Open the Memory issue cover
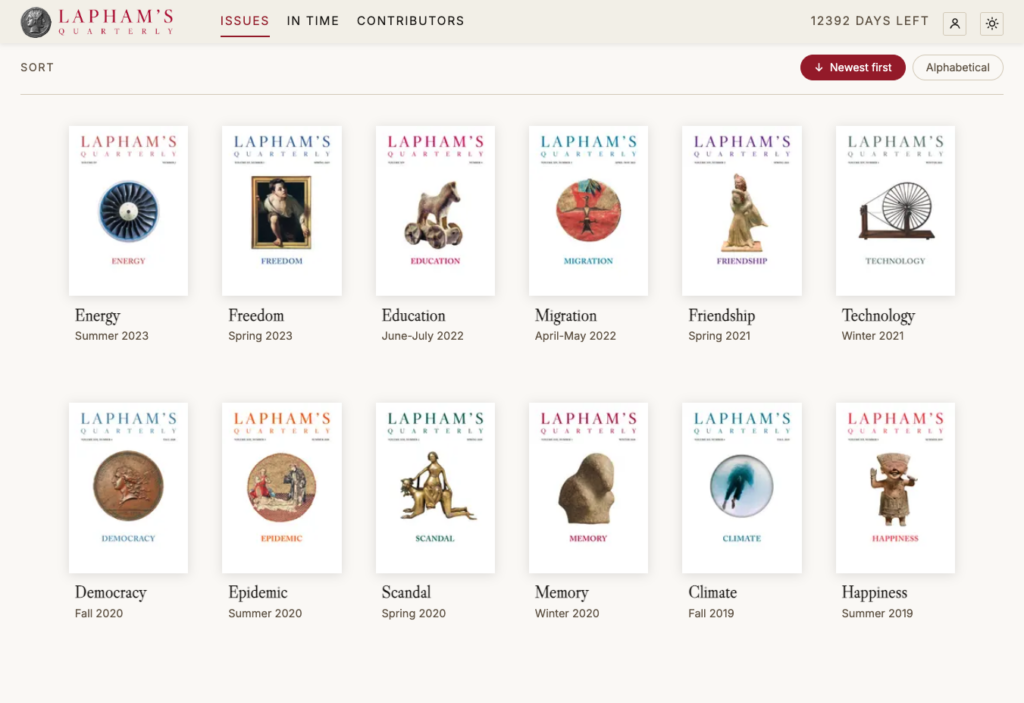The image size is (1024, 703). [x=588, y=488]
